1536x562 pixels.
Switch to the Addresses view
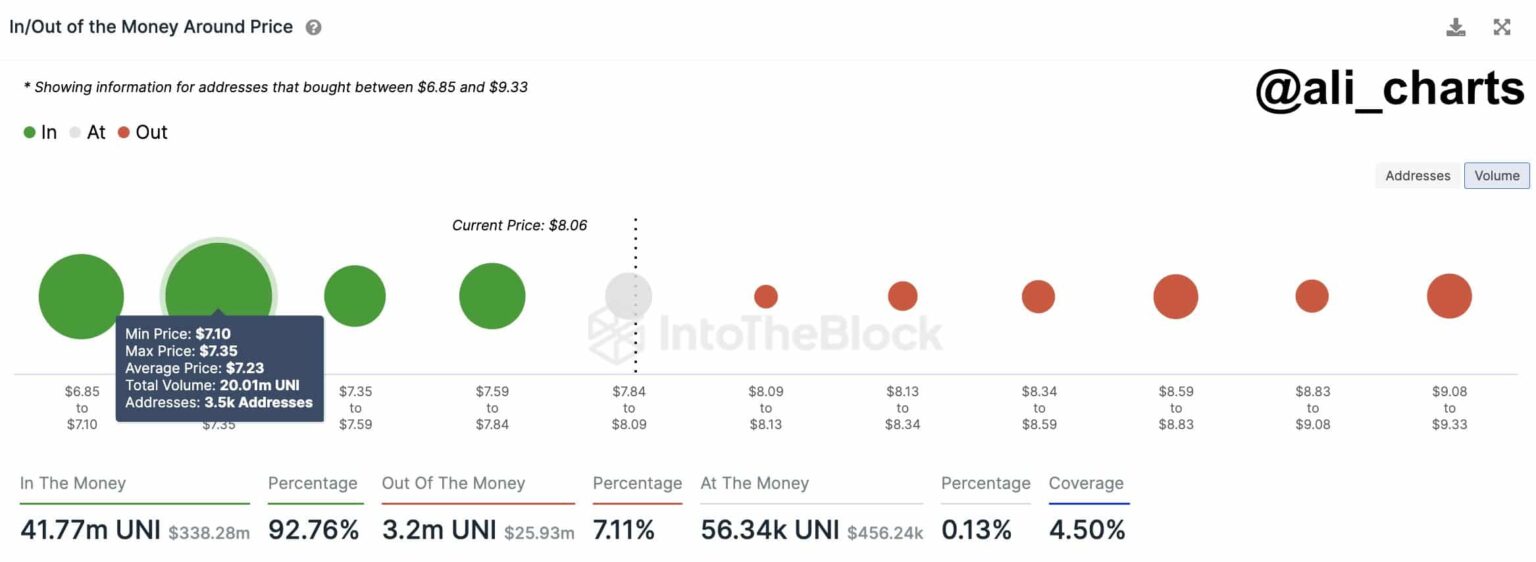(x=1417, y=176)
